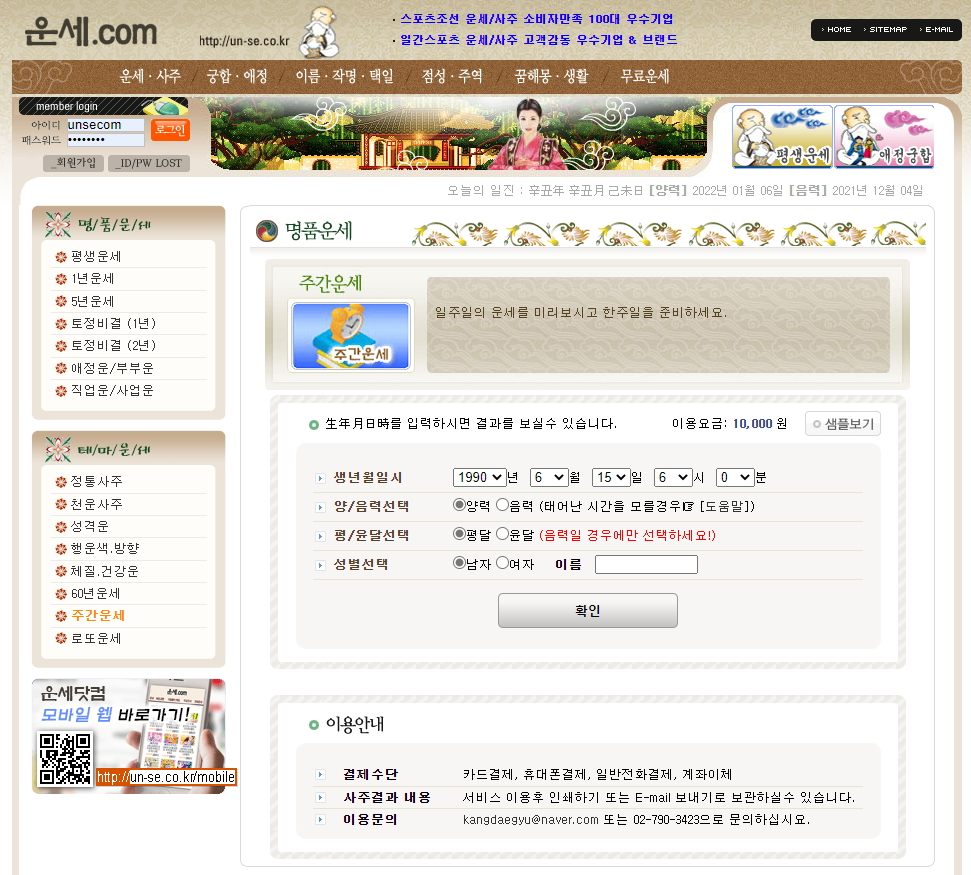Click the QR code mobile web banner
The width and height of the screenshot is (971, 875).
pos(128,736)
